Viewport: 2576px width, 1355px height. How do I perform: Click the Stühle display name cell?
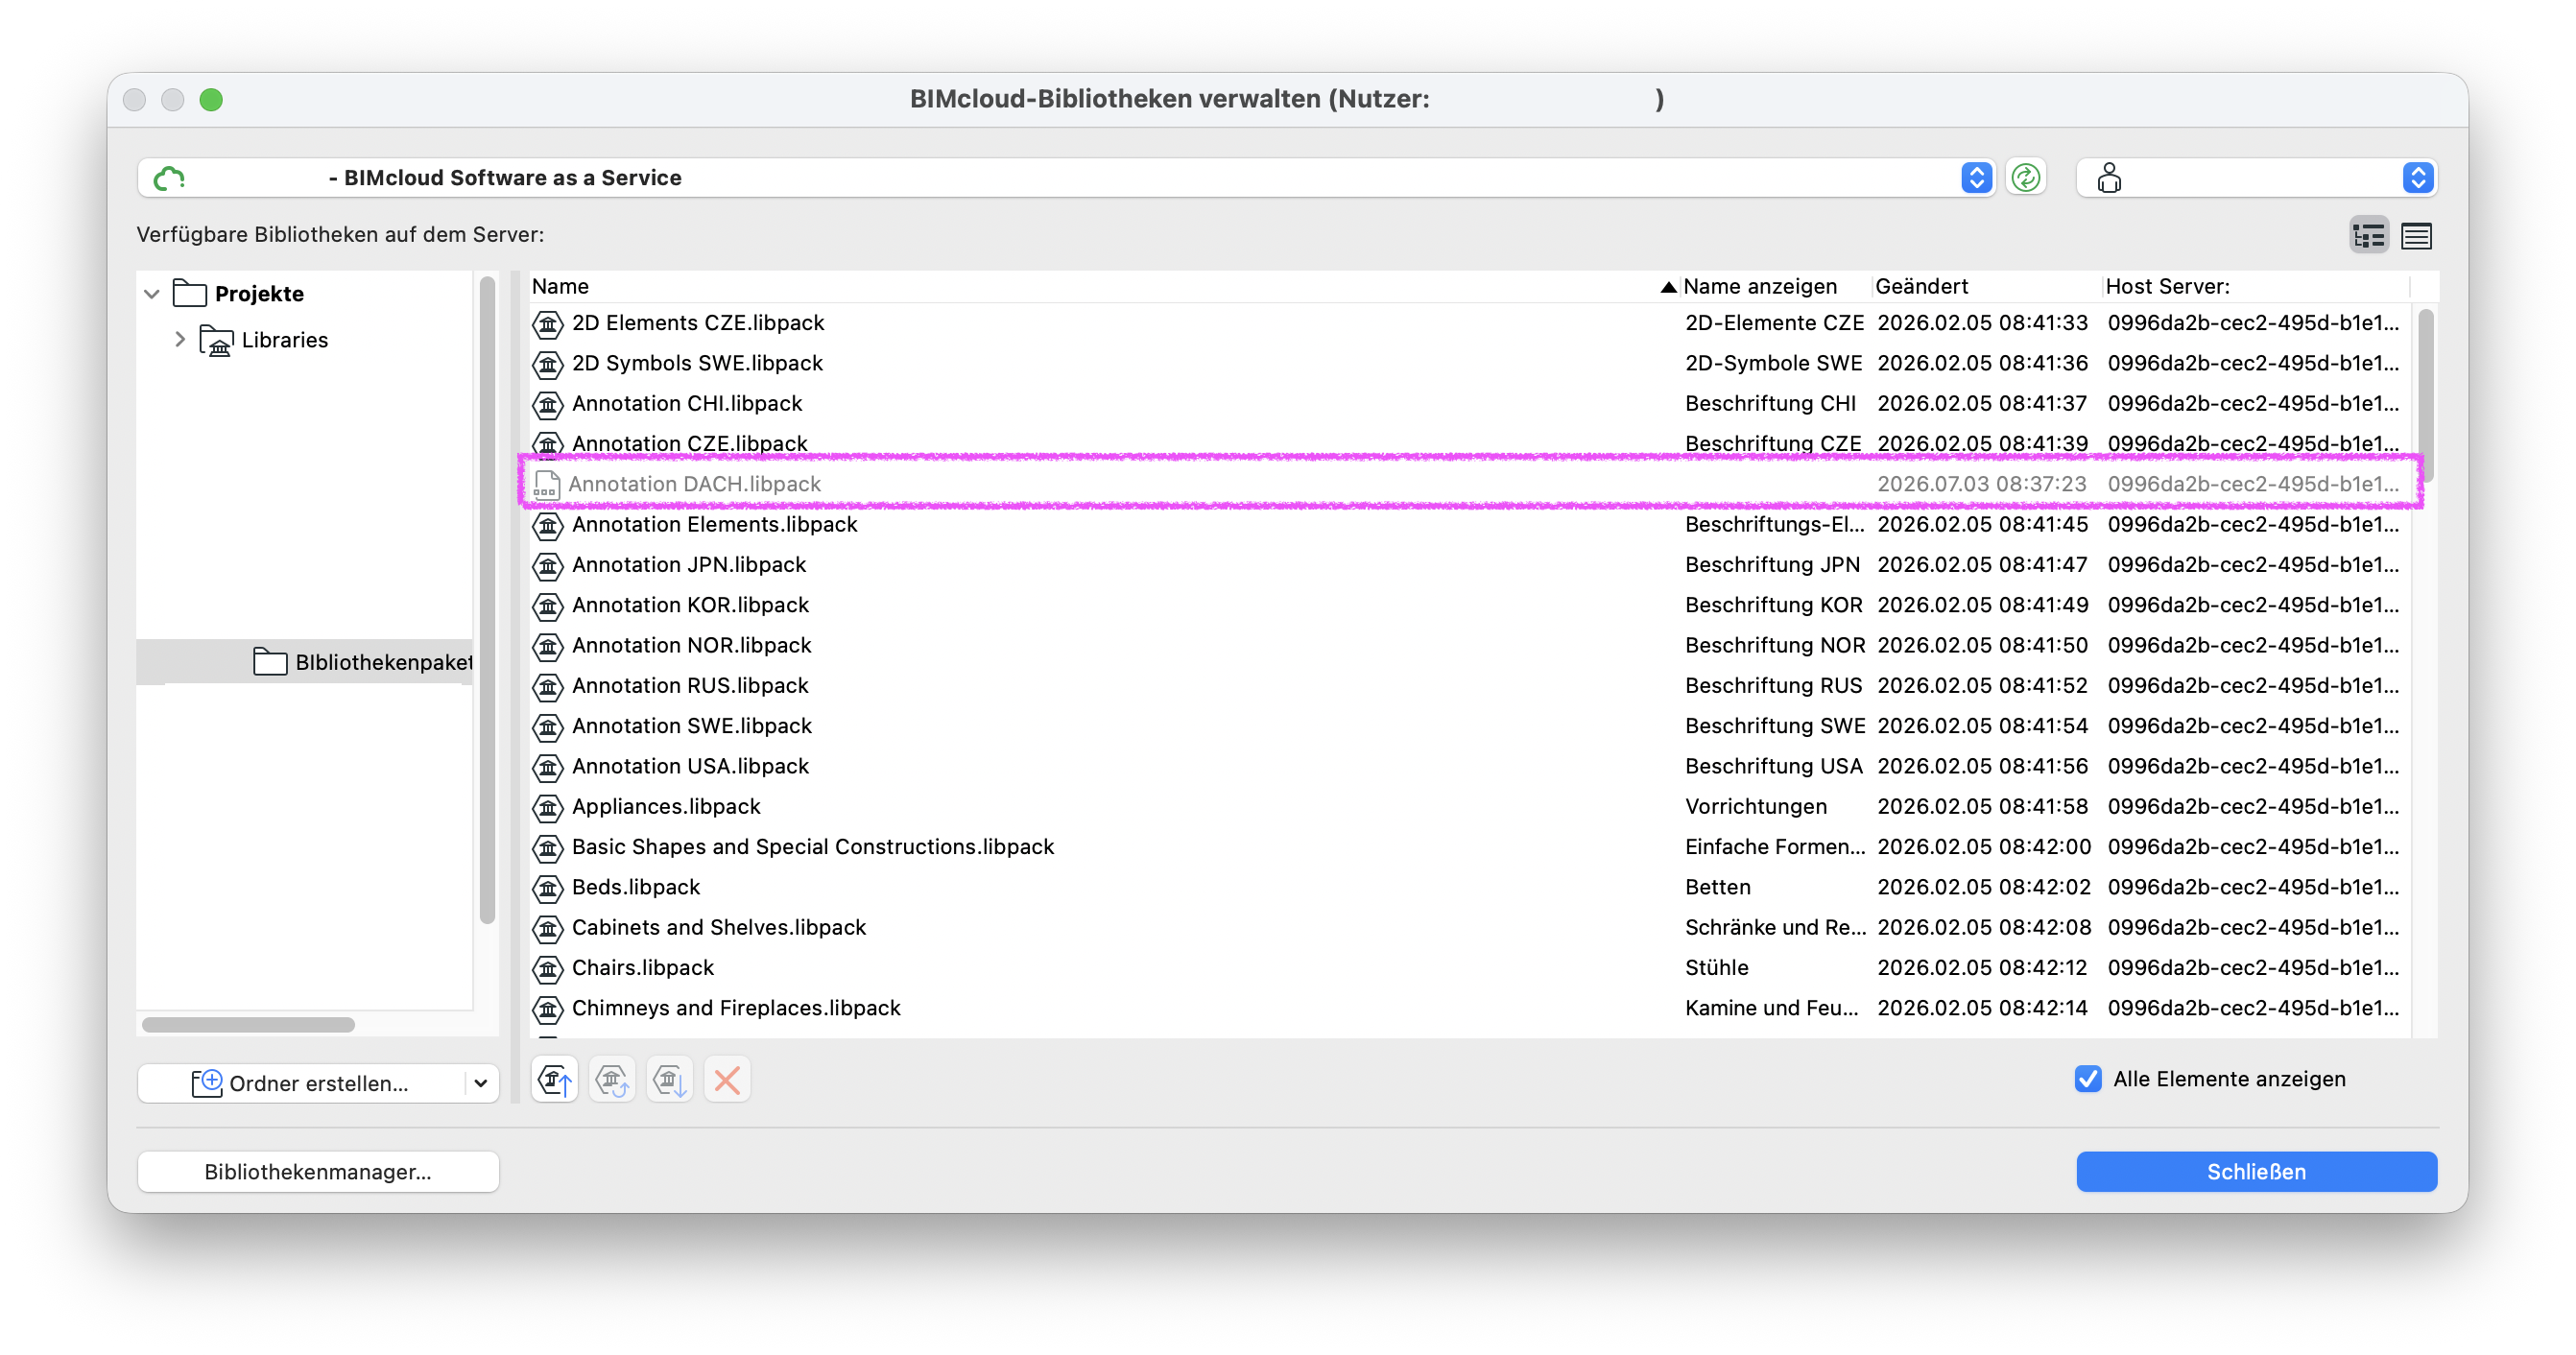[1716, 968]
